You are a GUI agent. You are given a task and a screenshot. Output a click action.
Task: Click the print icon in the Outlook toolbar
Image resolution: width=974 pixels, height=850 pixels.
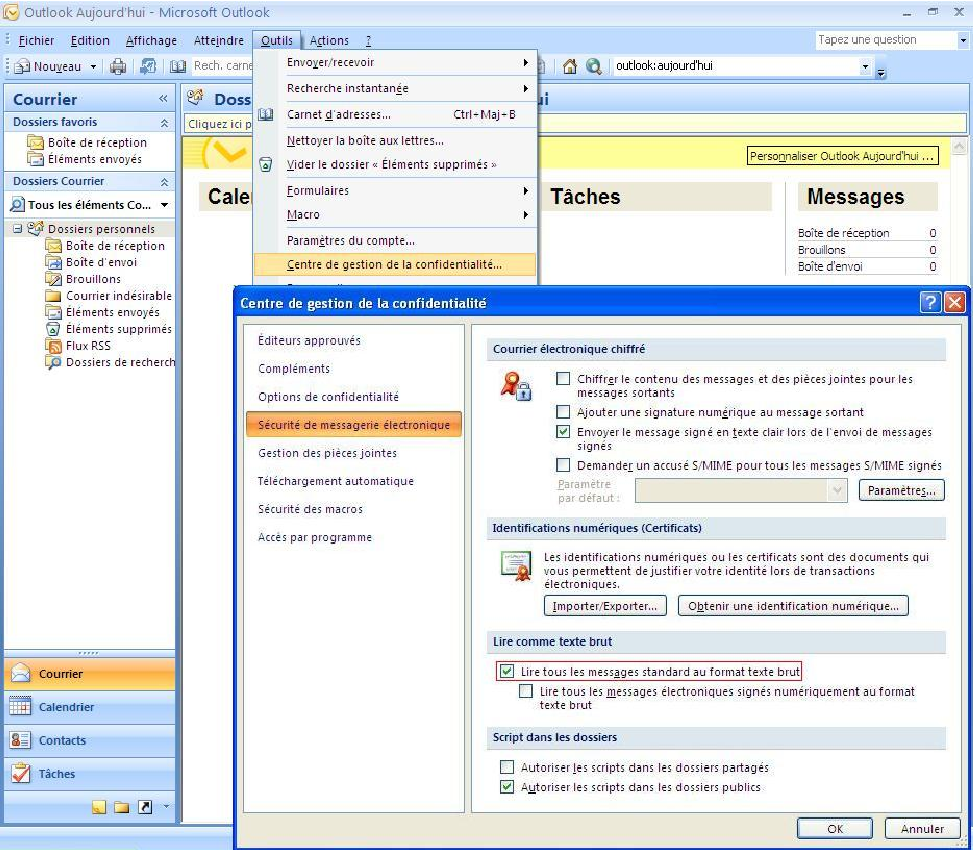117,66
